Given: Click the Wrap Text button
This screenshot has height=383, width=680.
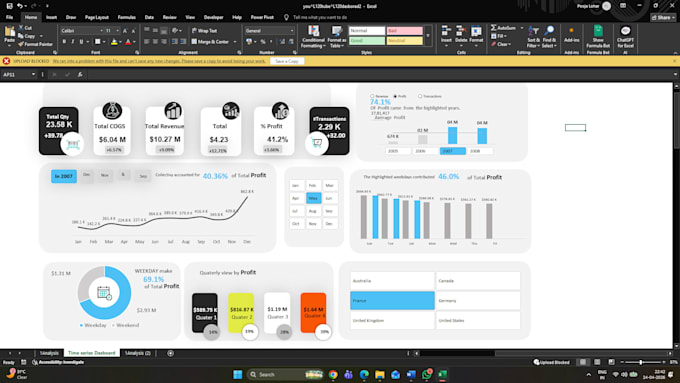Looking at the screenshot, I should [204, 31].
